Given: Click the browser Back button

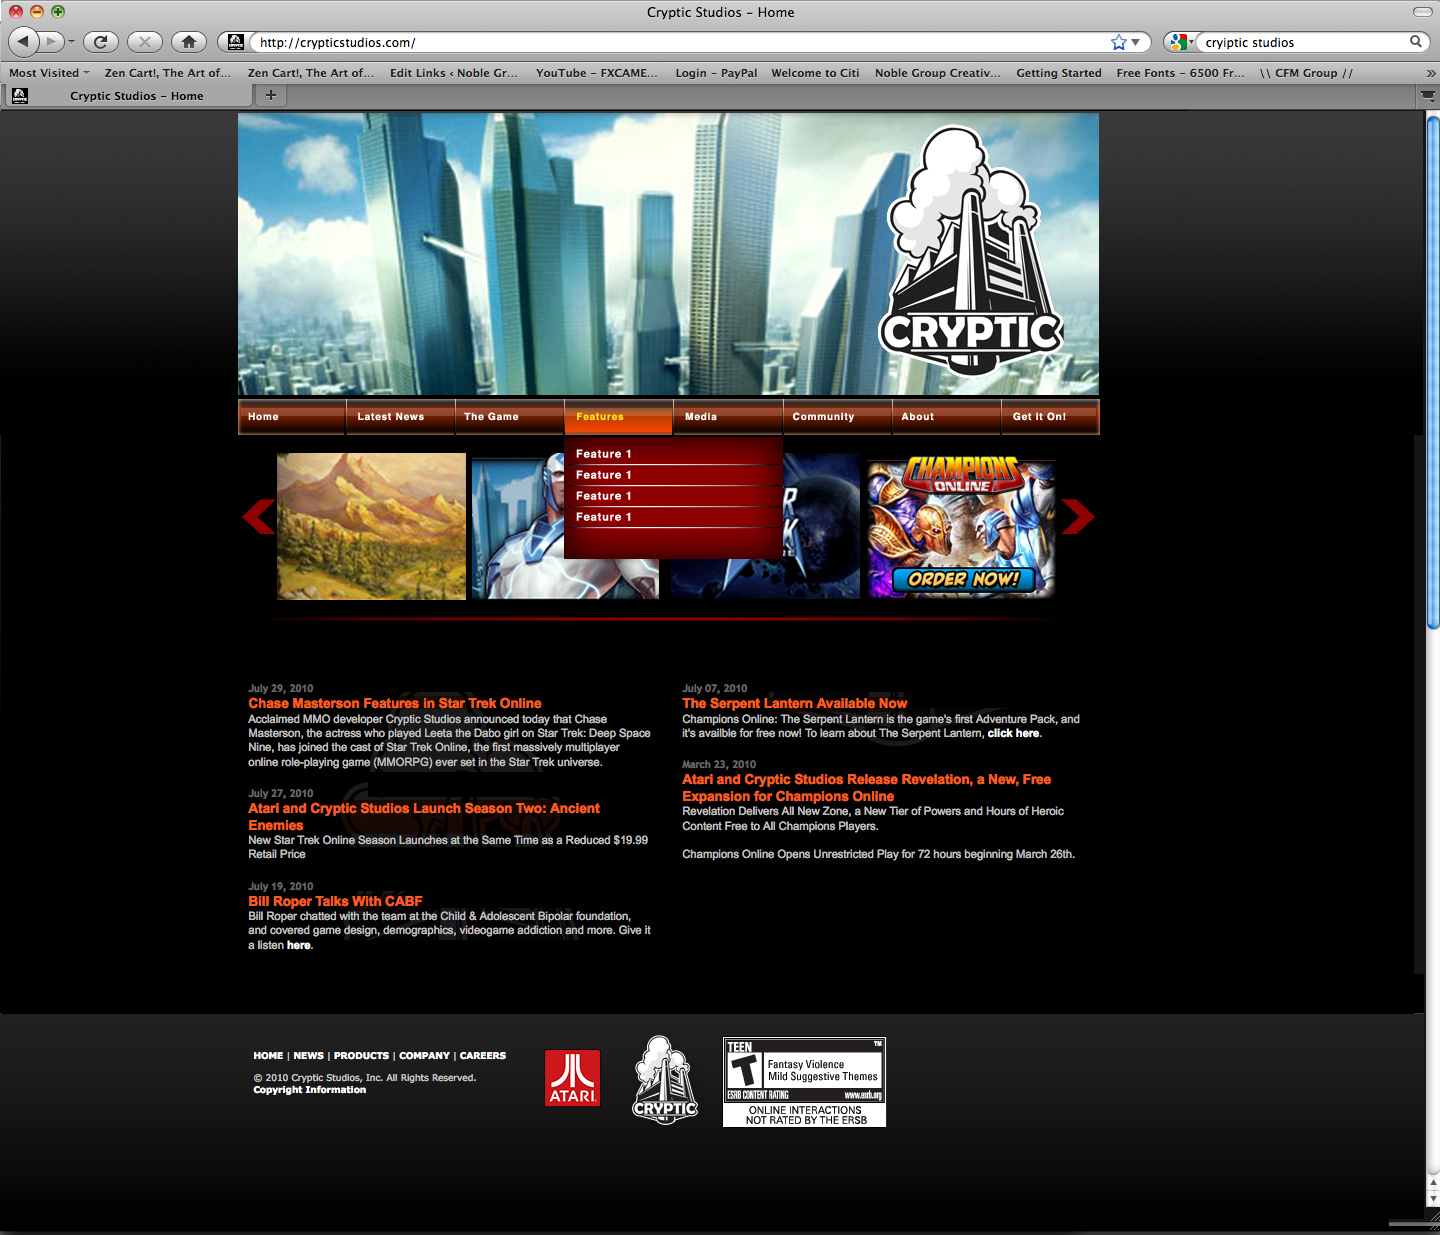Looking at the screenshot, I should coord(23,42).
